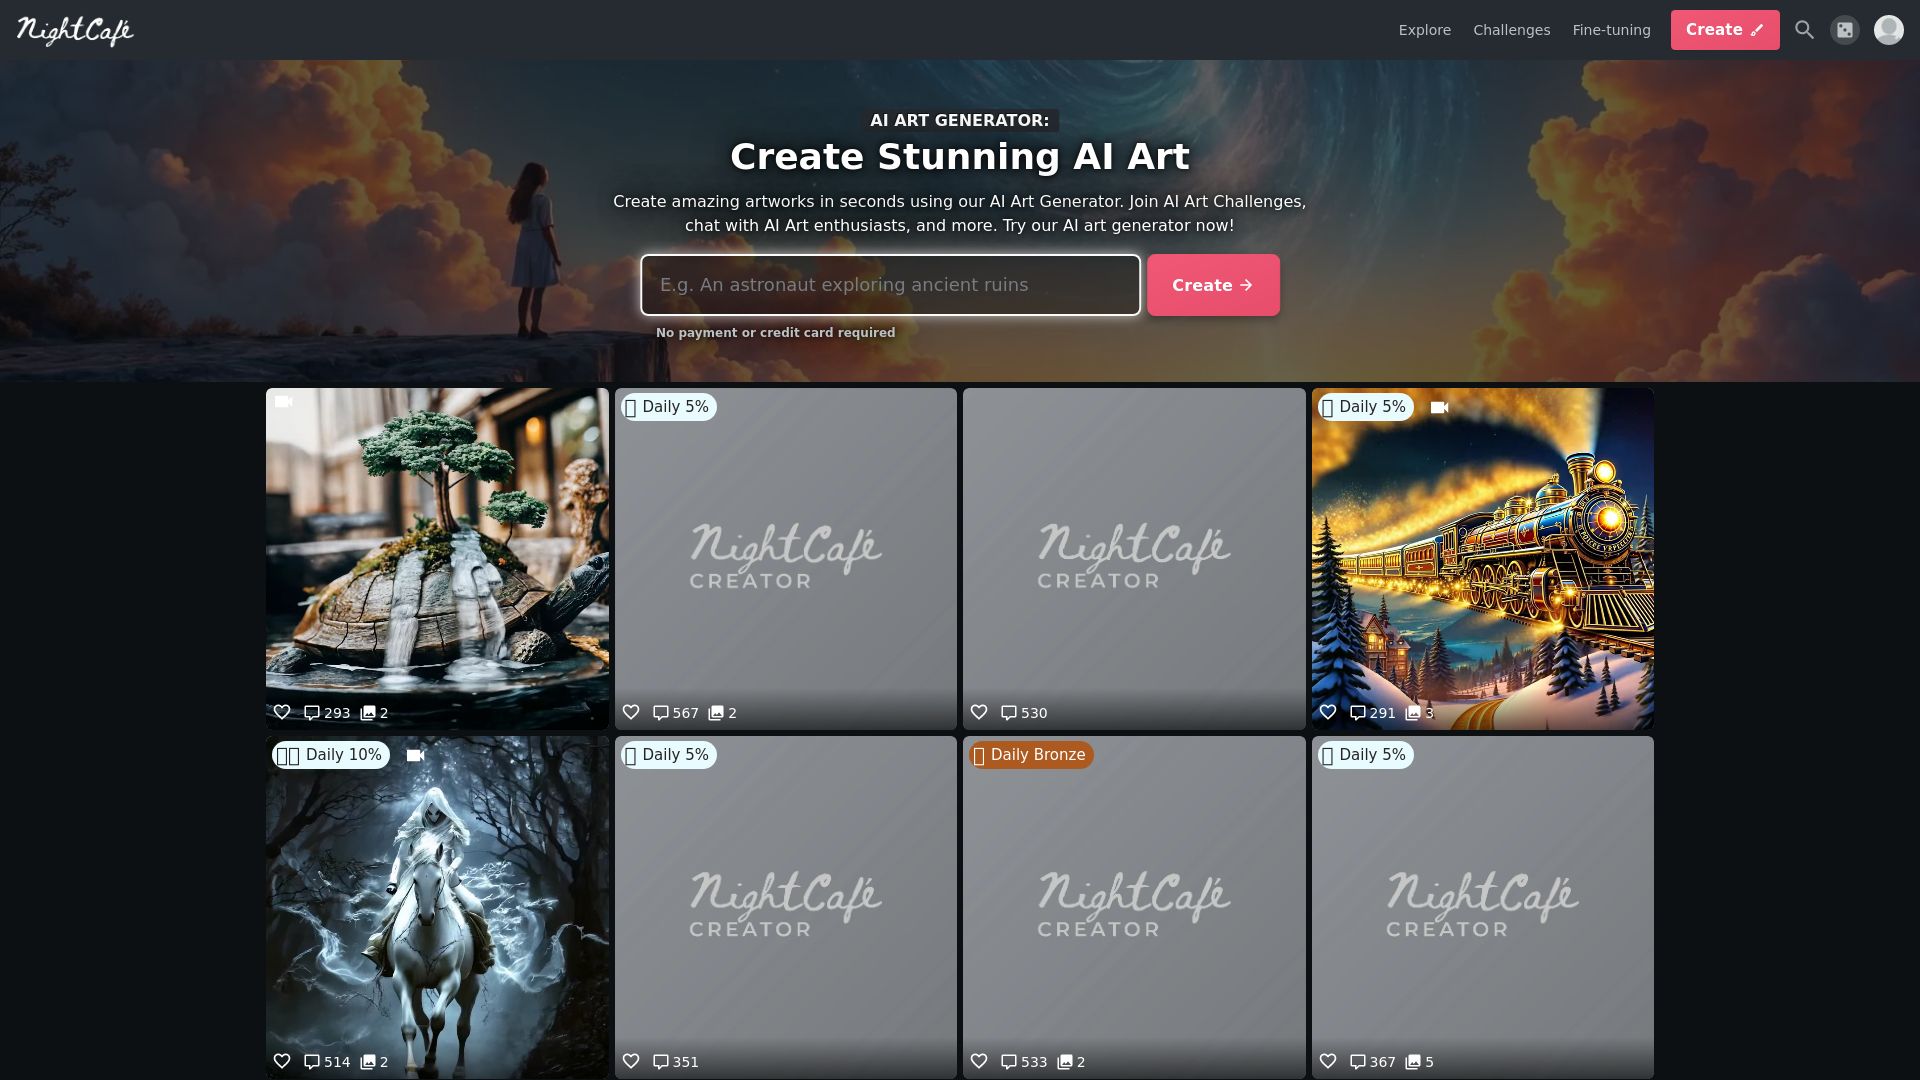This screenshot has width=1920, height=1080.
Task: Open comments on the 530-comment artwork
Action: pos(1024,713)
